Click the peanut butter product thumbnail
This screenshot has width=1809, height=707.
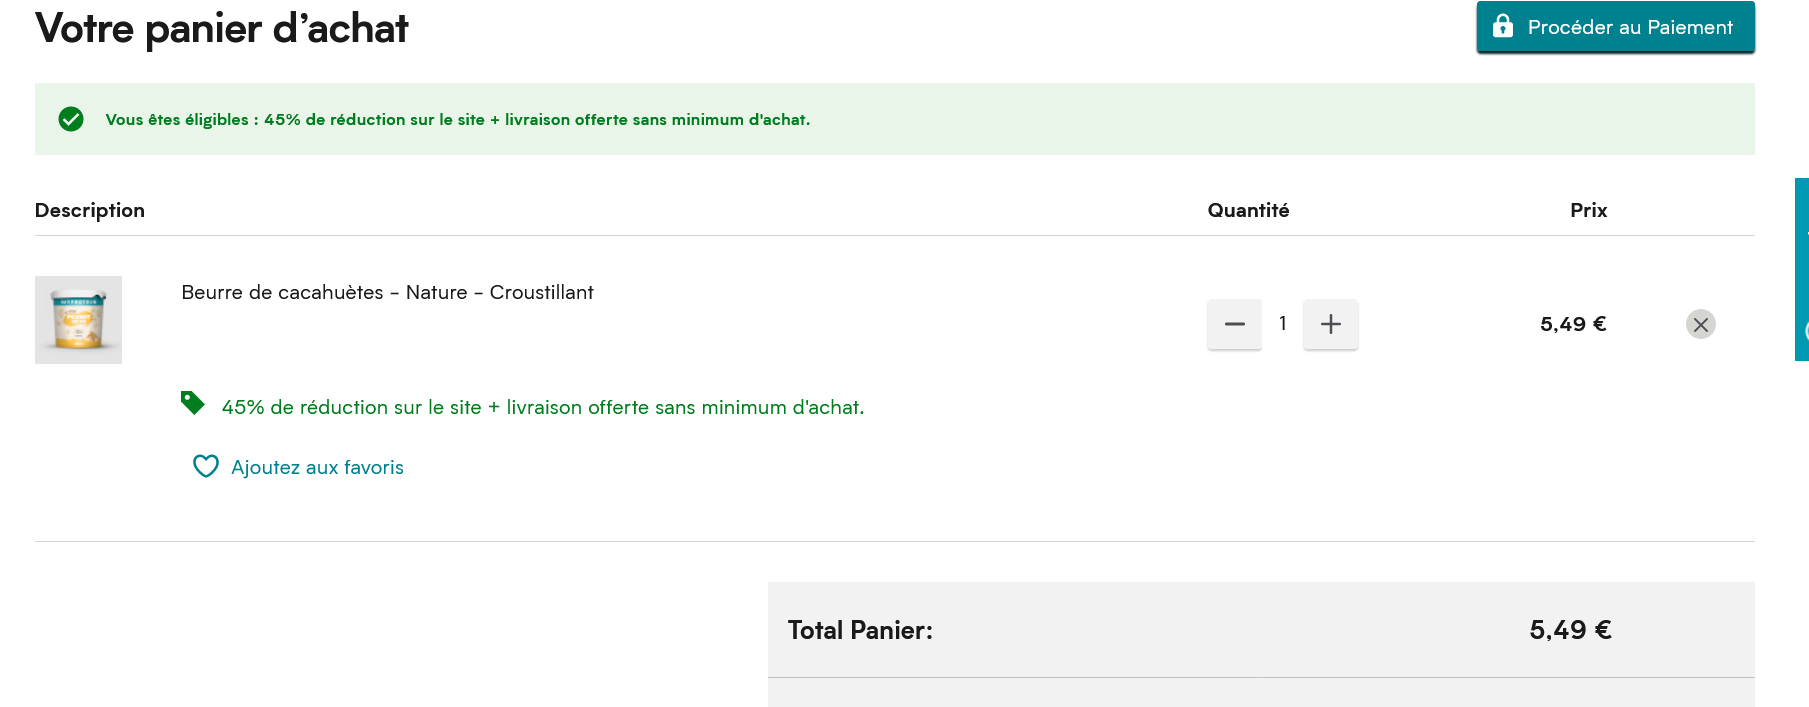(78, 320)
